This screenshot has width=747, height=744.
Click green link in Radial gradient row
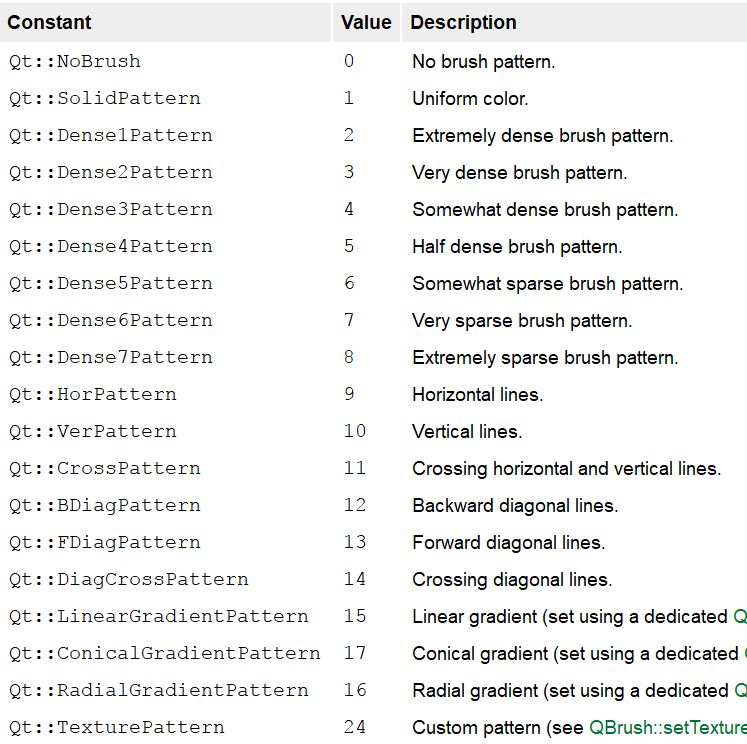pos(740,690)
